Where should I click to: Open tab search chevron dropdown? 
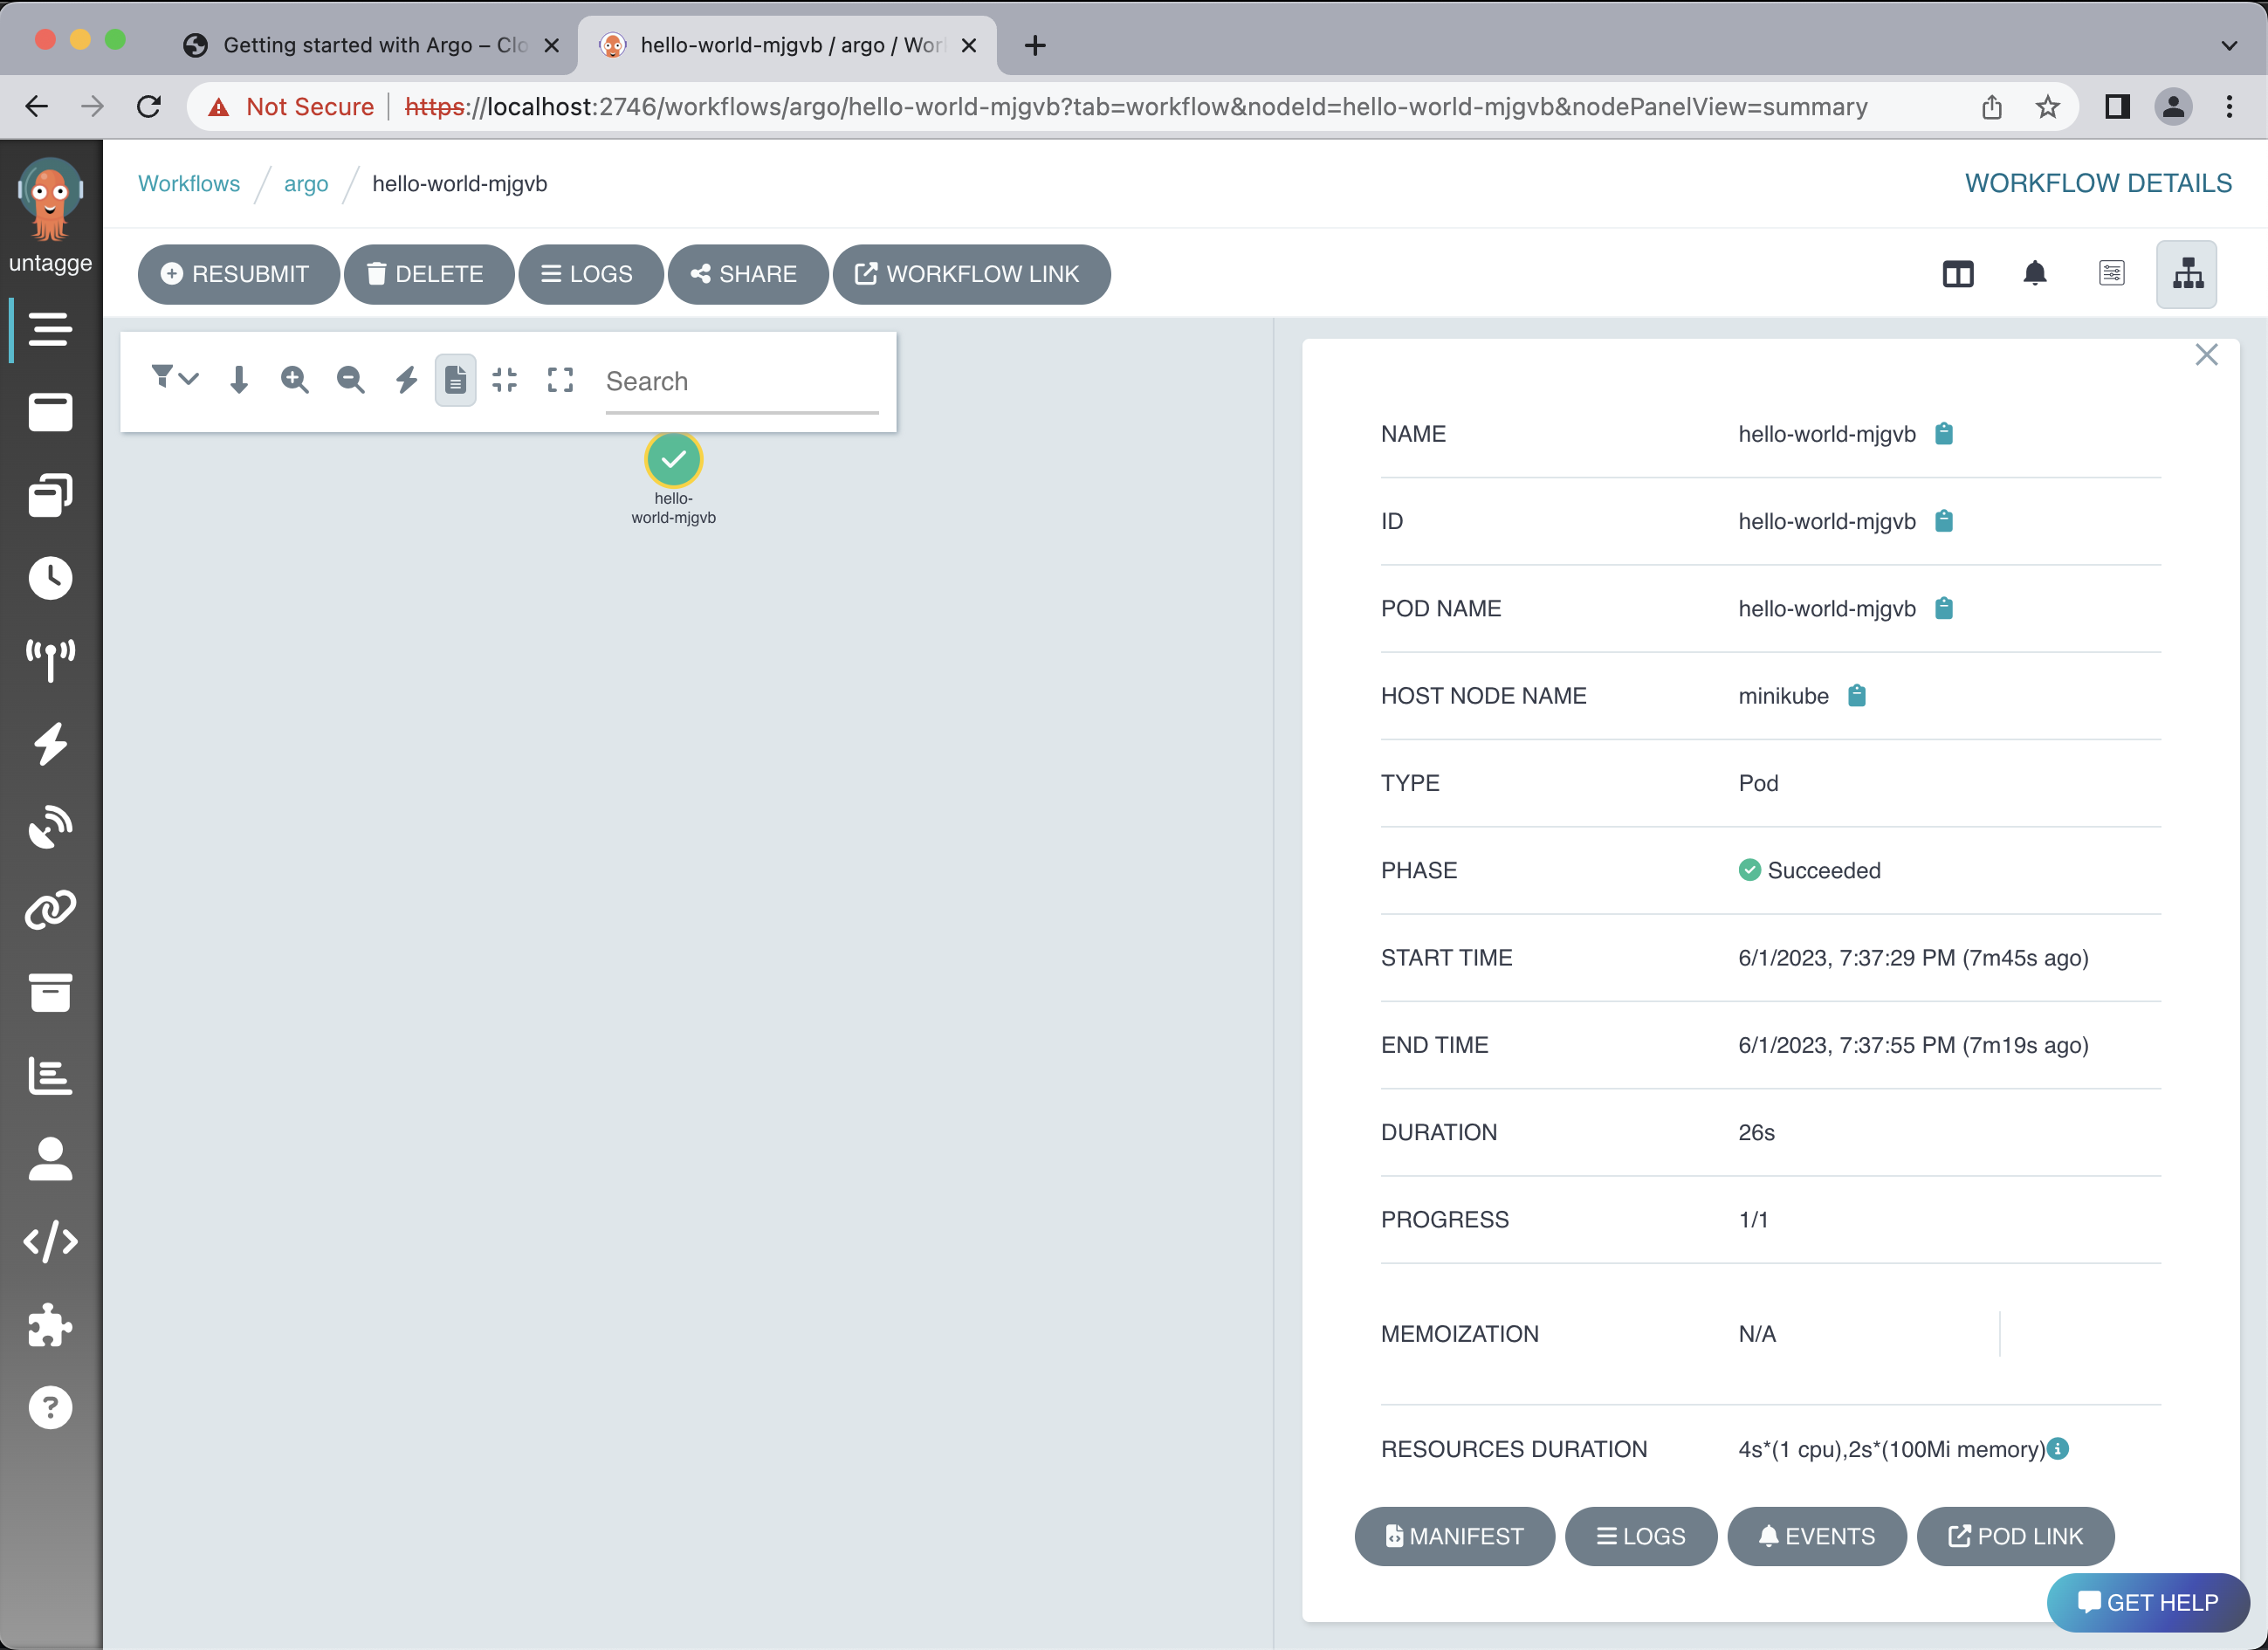click(x=2229, y=45)
